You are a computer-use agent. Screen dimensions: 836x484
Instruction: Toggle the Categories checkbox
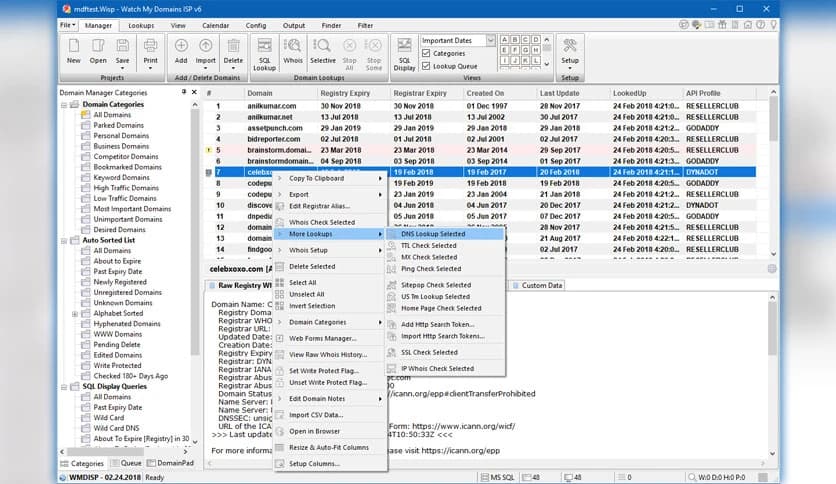(x=427, y=53)
